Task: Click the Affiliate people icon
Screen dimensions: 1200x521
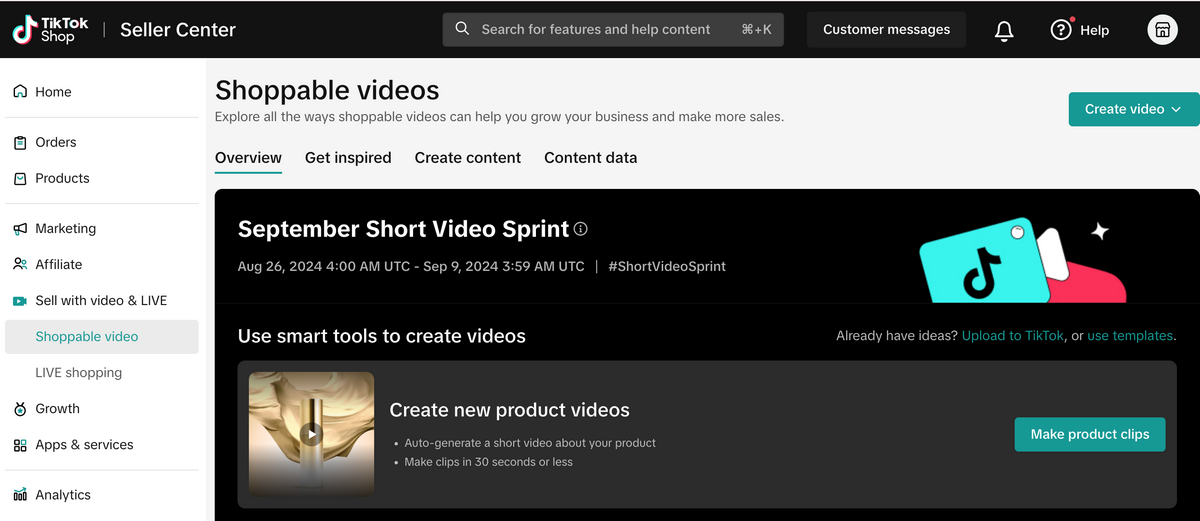Action: 20,265
